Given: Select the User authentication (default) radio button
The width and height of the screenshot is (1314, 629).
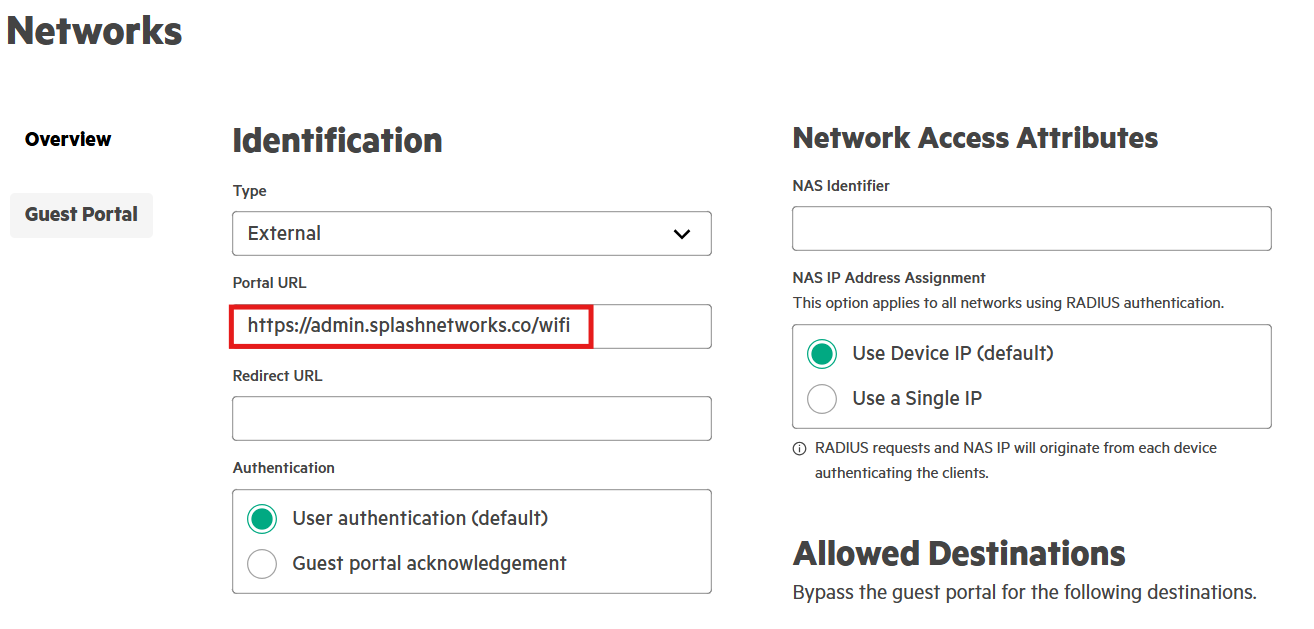Looking at the screenshot, I should 262,519.
